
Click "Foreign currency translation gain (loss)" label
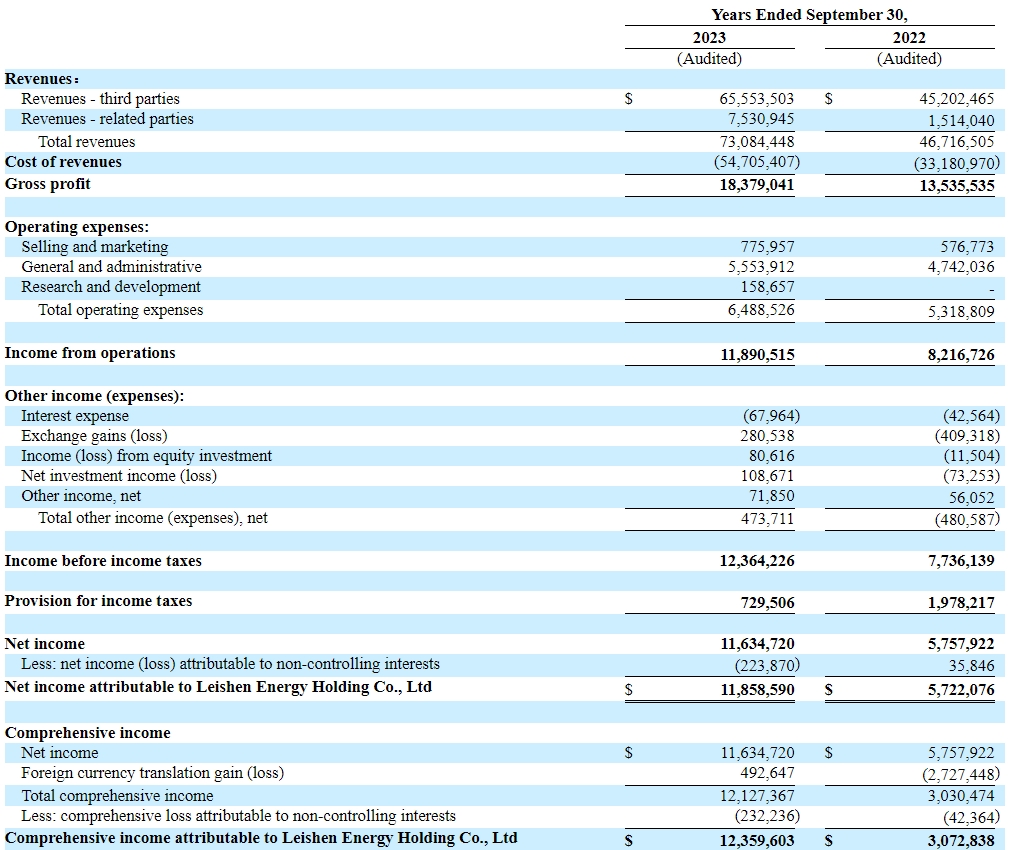coord(152,773)
